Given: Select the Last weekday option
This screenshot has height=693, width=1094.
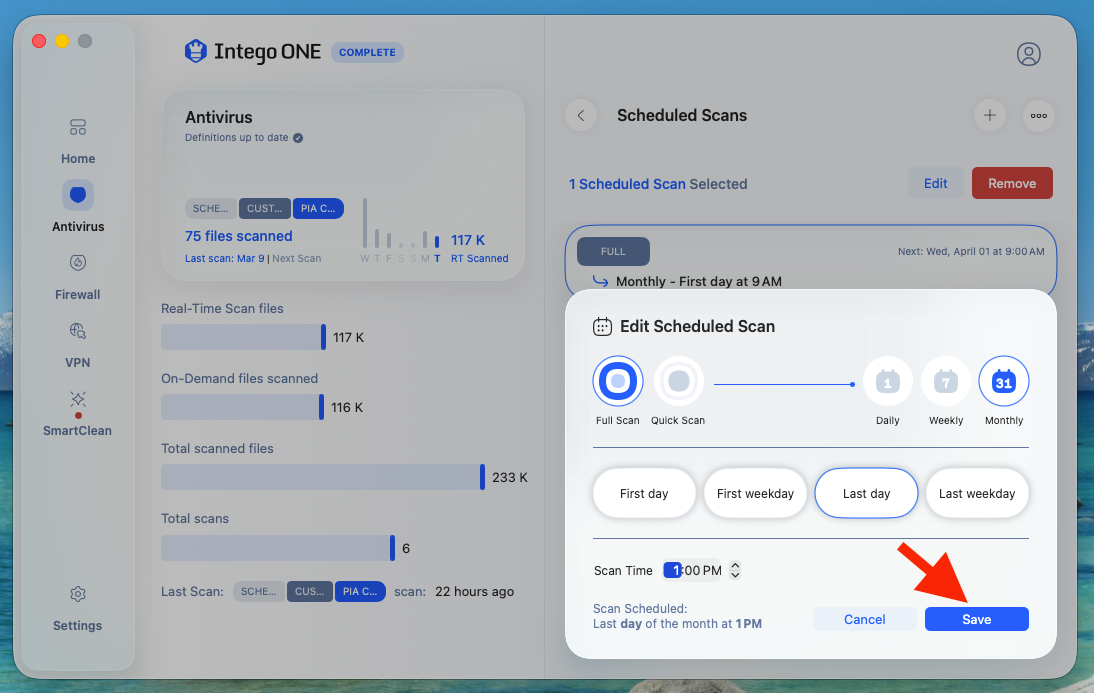Looking at the screenshot, I should [x=977, y=493].
